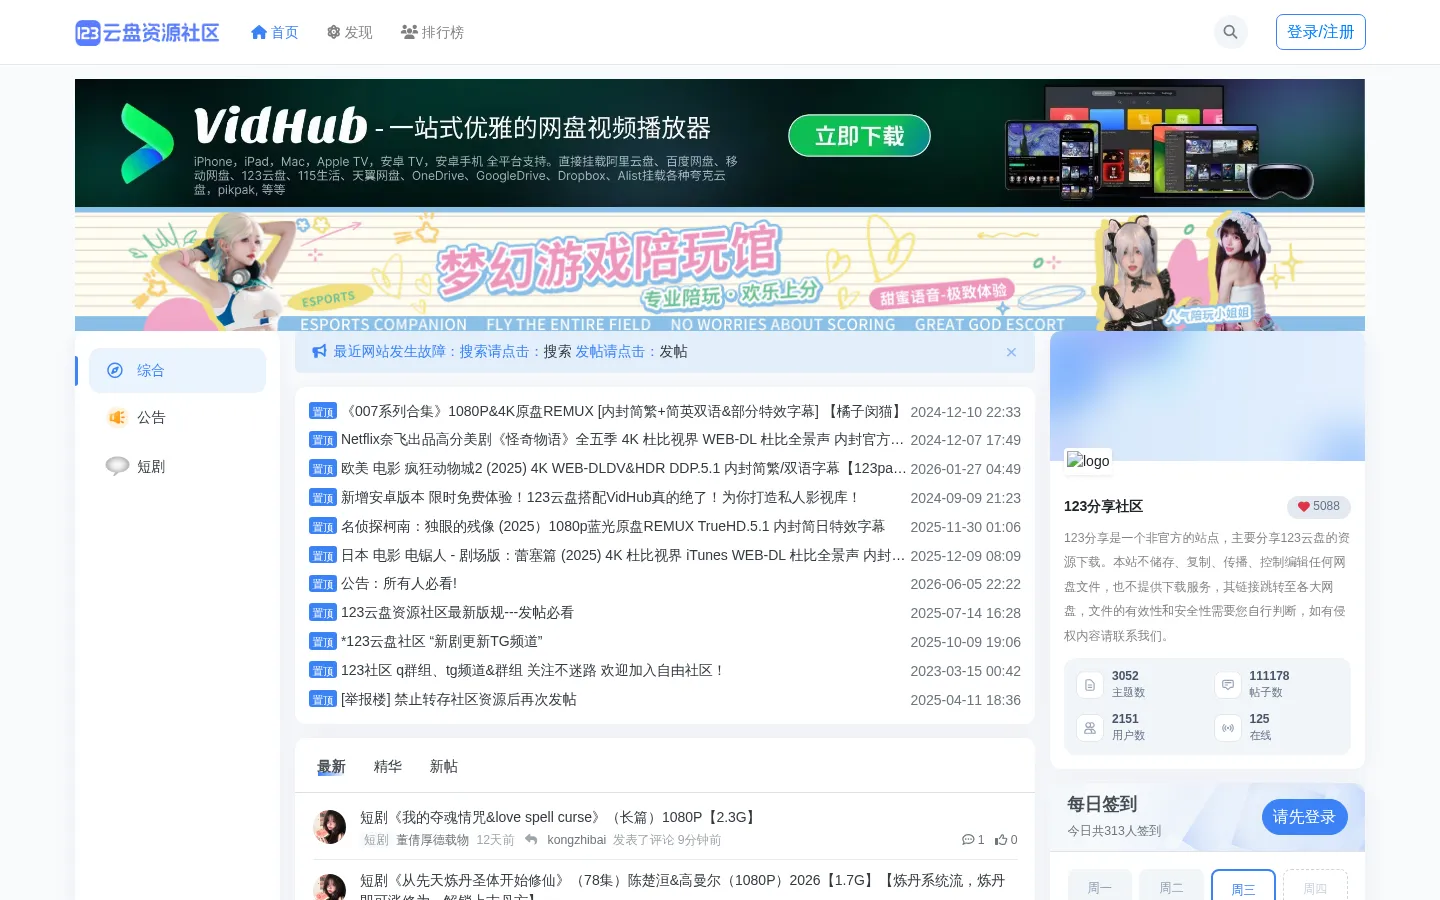The height and width of the screenshot is (900, 1440).
Task: Click the compass icon beside 综合
Action: 115,370
